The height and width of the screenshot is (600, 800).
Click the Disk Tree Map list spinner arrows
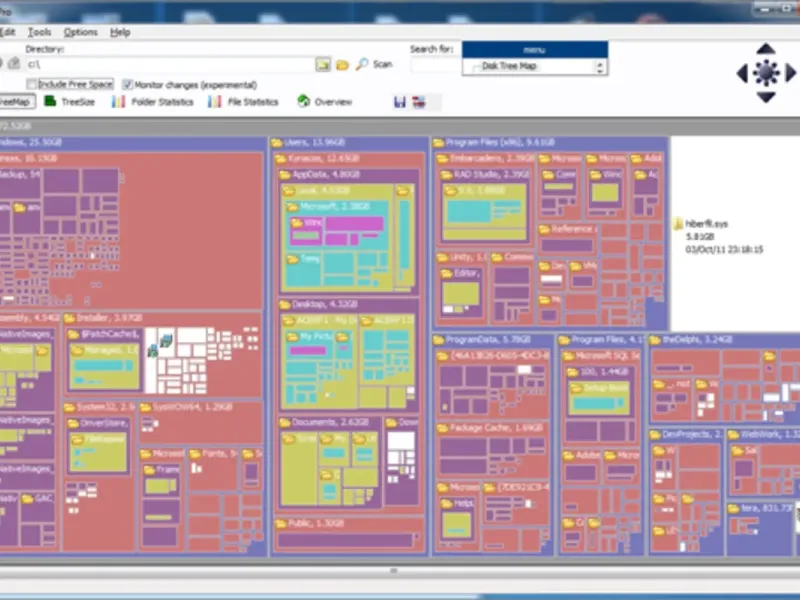pos(599,67)
